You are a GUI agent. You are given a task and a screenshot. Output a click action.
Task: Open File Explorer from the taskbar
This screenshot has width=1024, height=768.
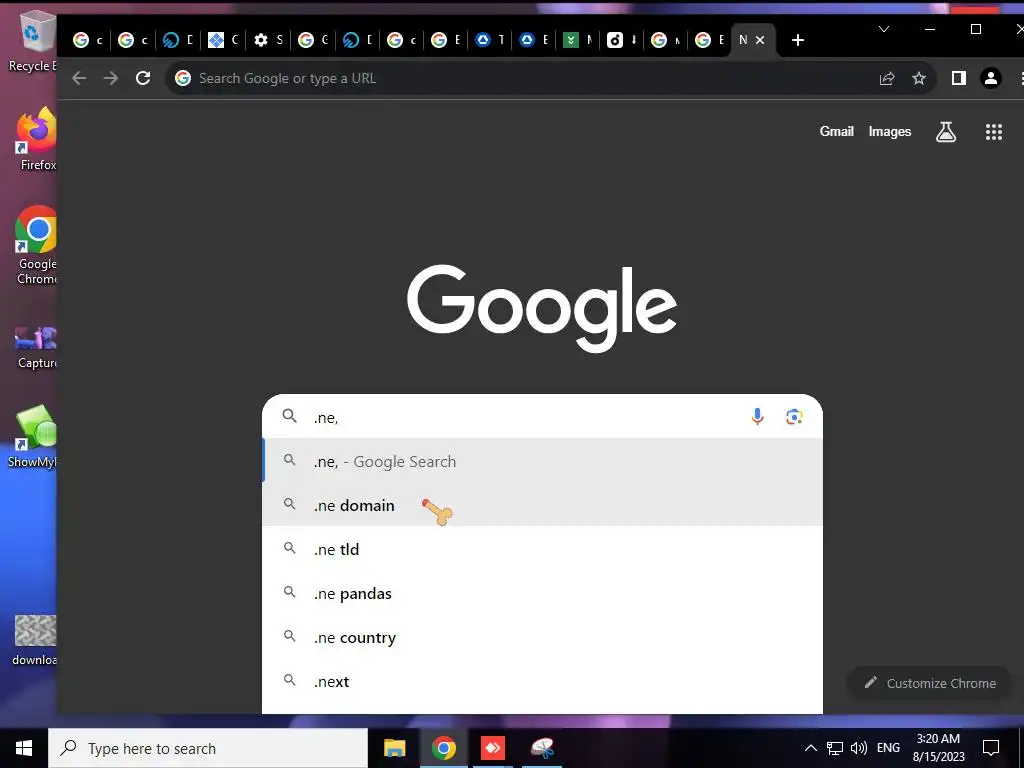point(394,748)
